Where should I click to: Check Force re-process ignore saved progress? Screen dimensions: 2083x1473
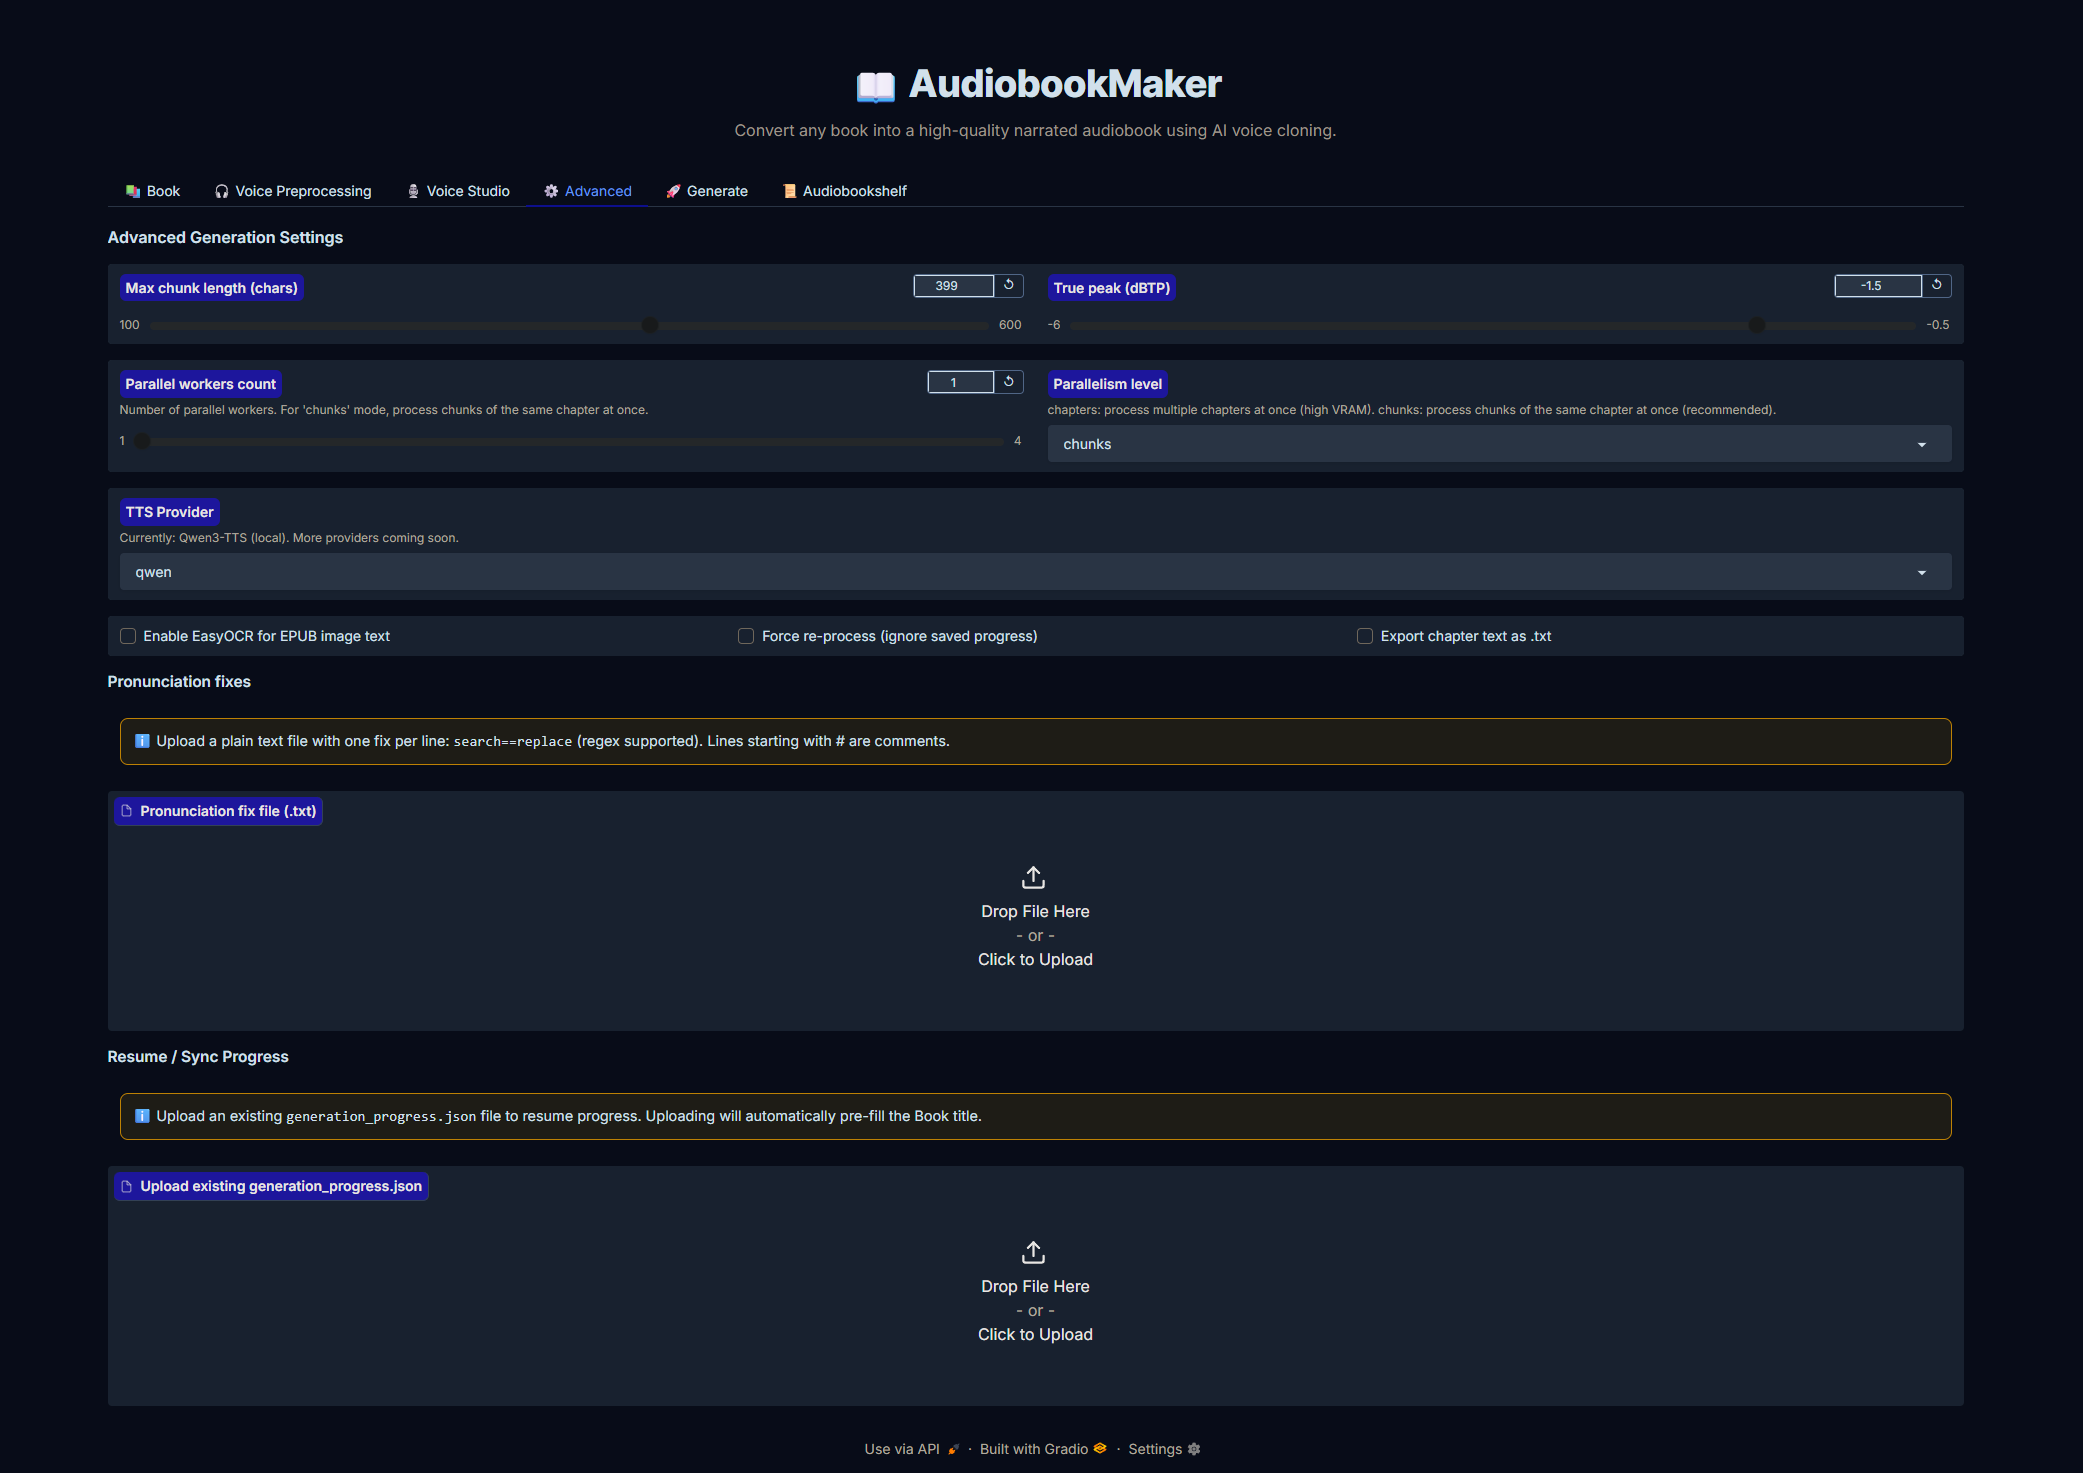746,636
